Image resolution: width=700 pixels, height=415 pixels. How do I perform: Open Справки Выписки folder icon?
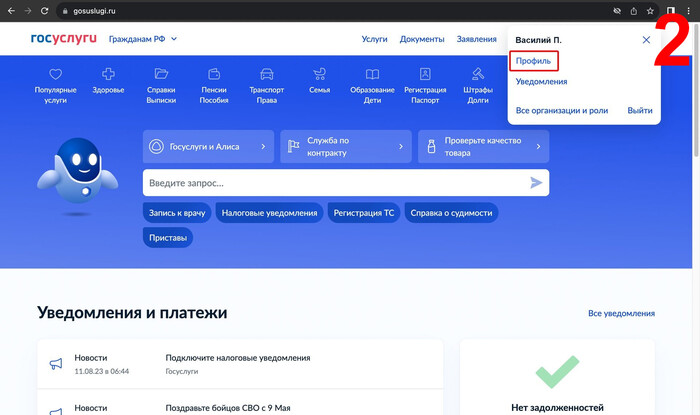[x=161, y=74]
